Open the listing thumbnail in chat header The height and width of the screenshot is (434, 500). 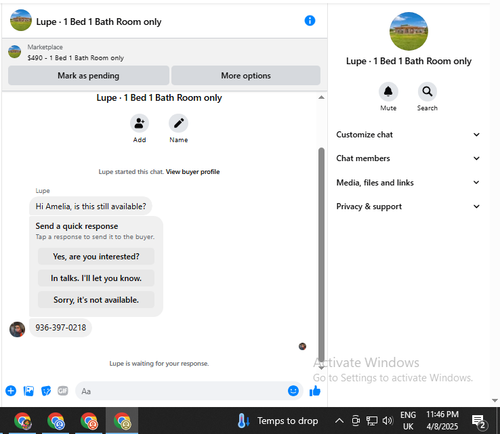(21, 20)
